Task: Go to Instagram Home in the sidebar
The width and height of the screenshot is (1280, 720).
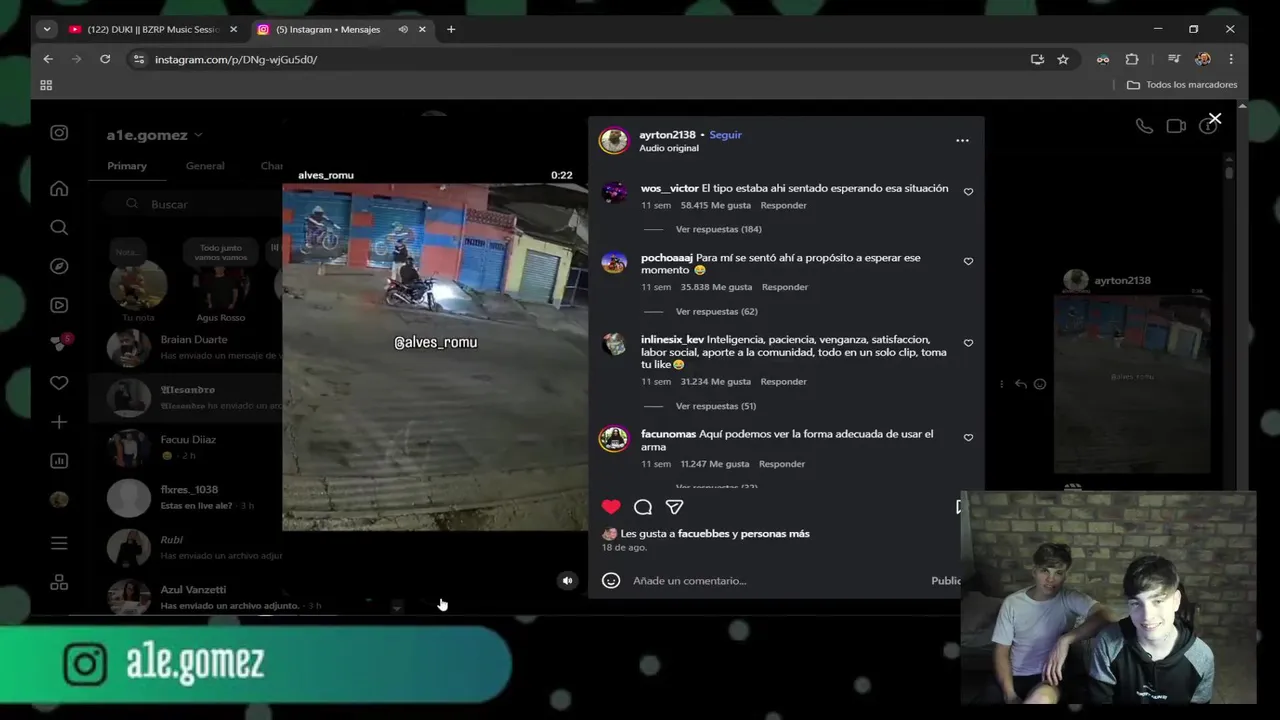Action: click(x=59, y=188)
